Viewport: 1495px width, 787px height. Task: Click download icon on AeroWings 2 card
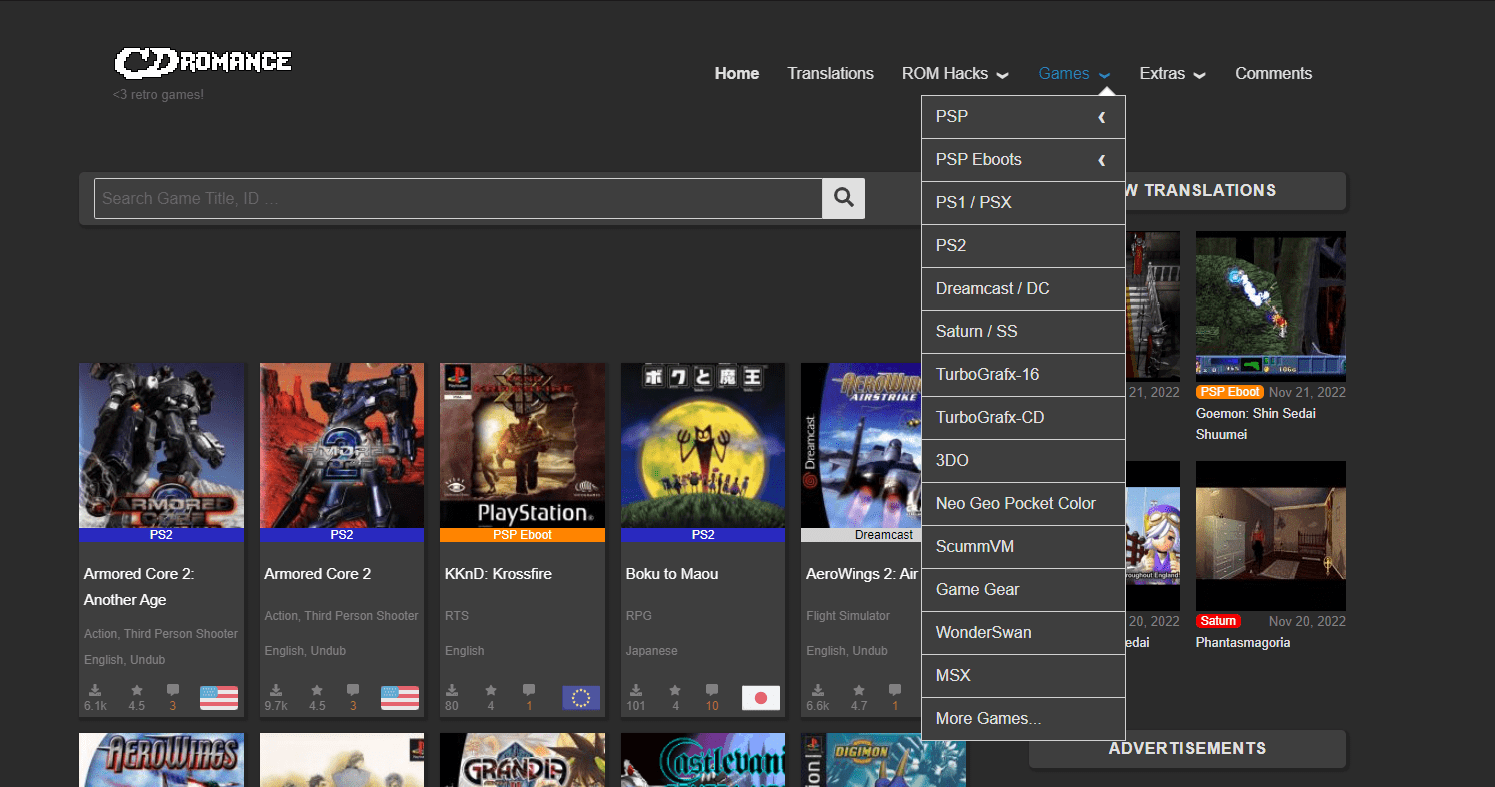tap(818, 690)
